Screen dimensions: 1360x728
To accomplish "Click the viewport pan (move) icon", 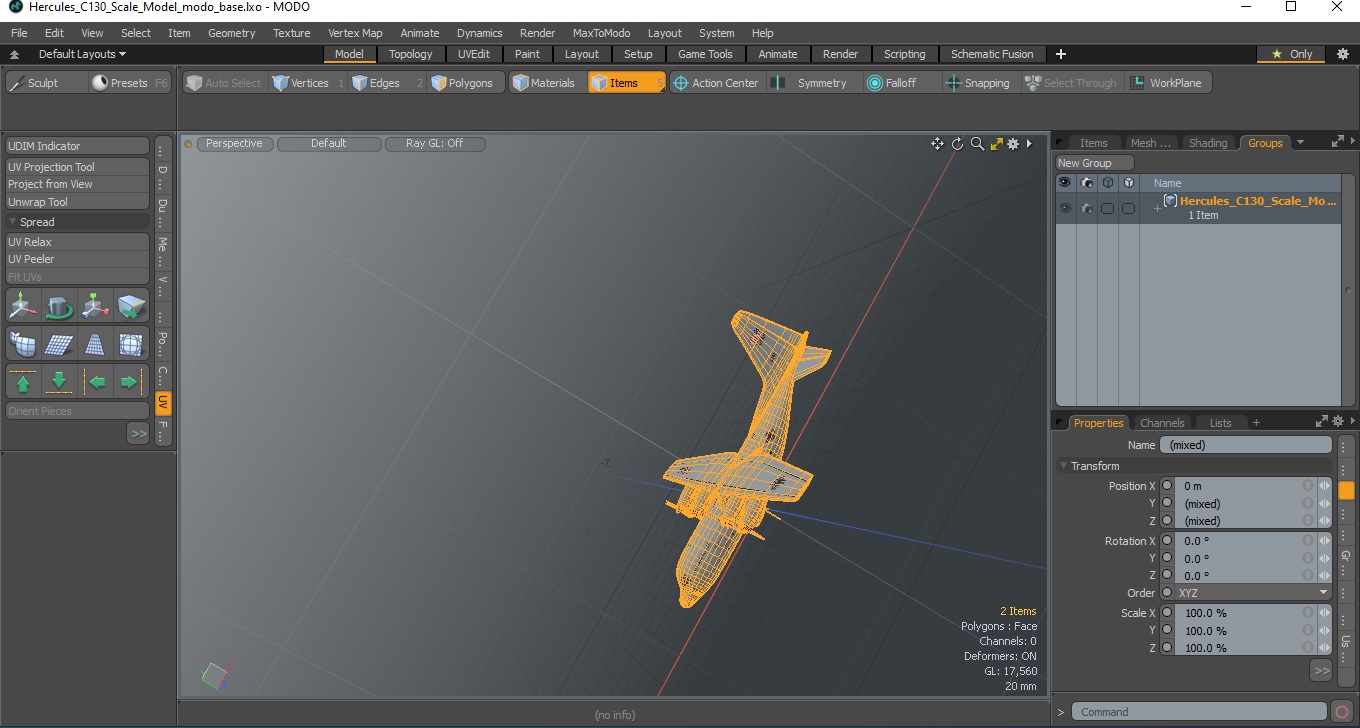I will tap(937, 144).
